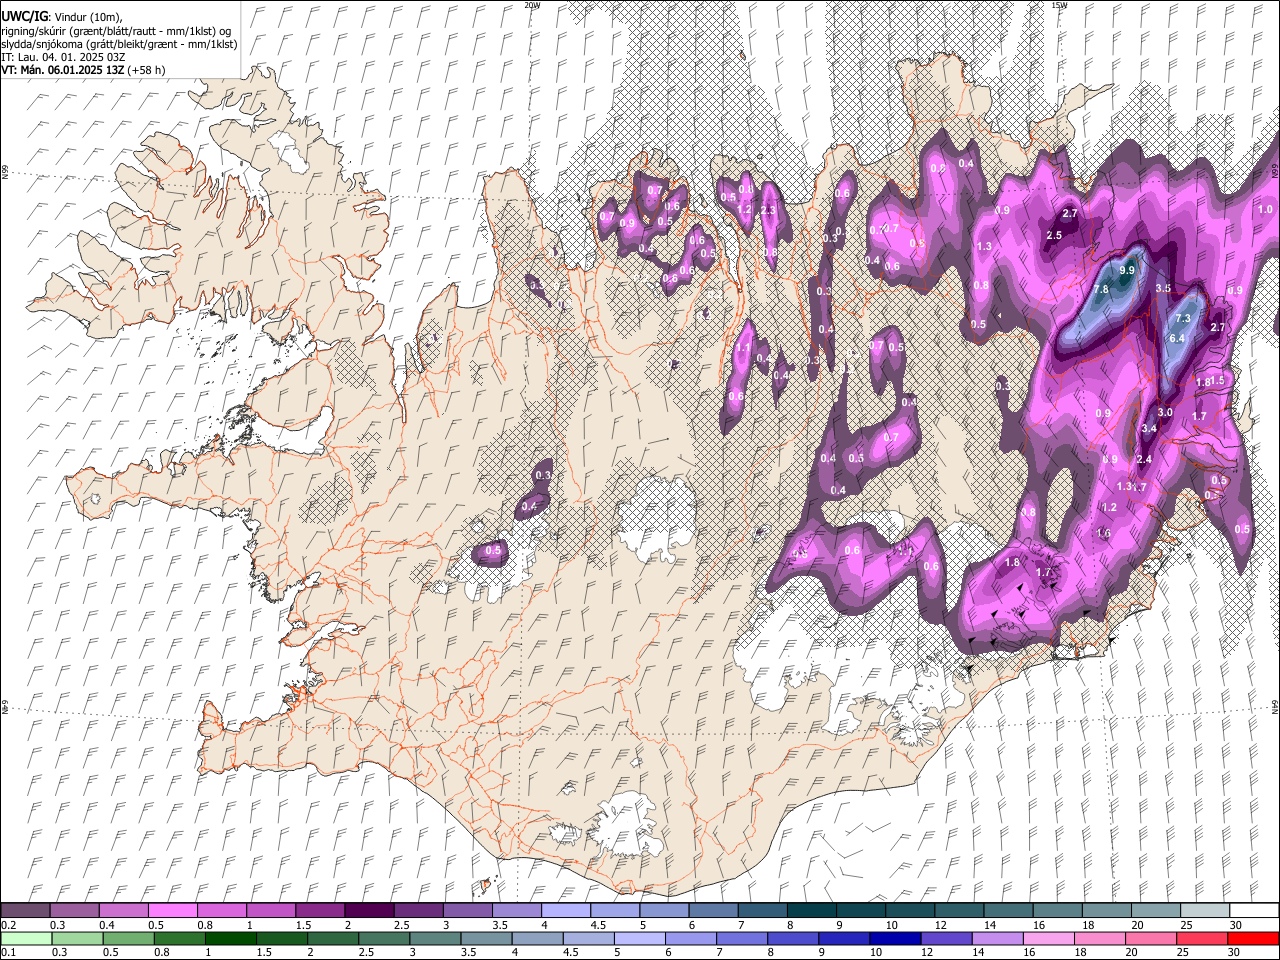Click the 30 label on the rain scale

point(1235,953)
